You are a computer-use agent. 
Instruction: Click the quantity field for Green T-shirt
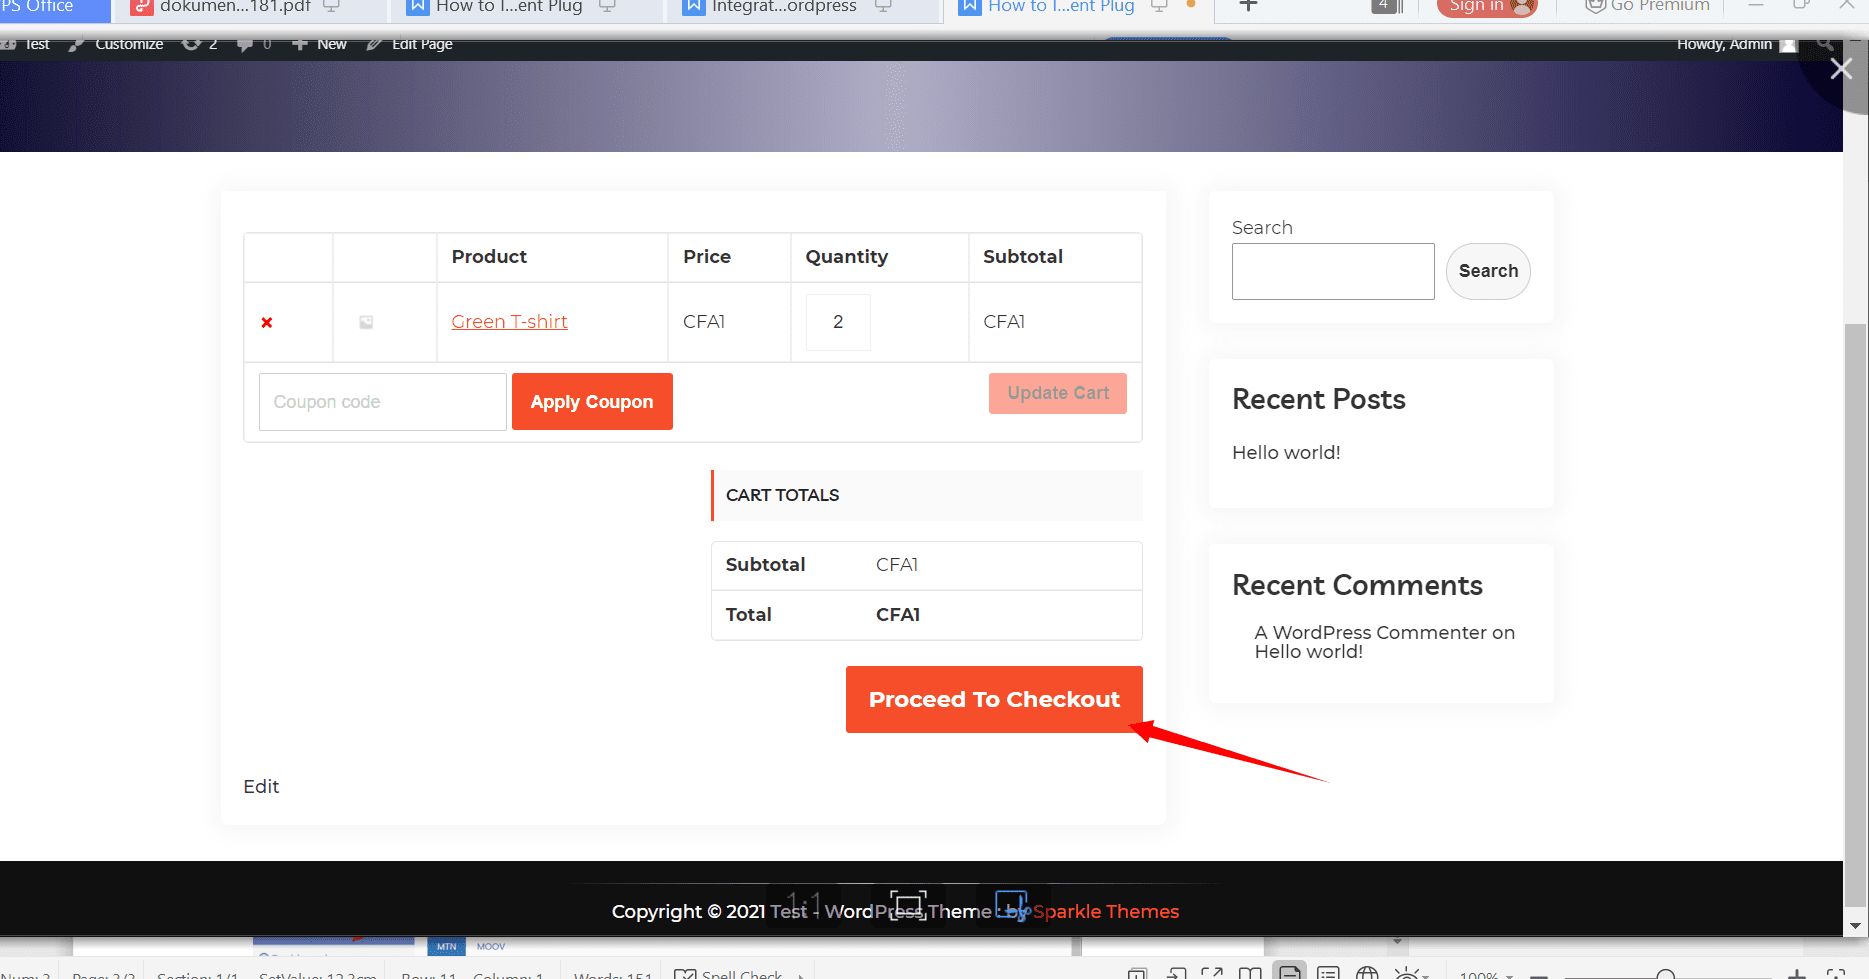838,322
